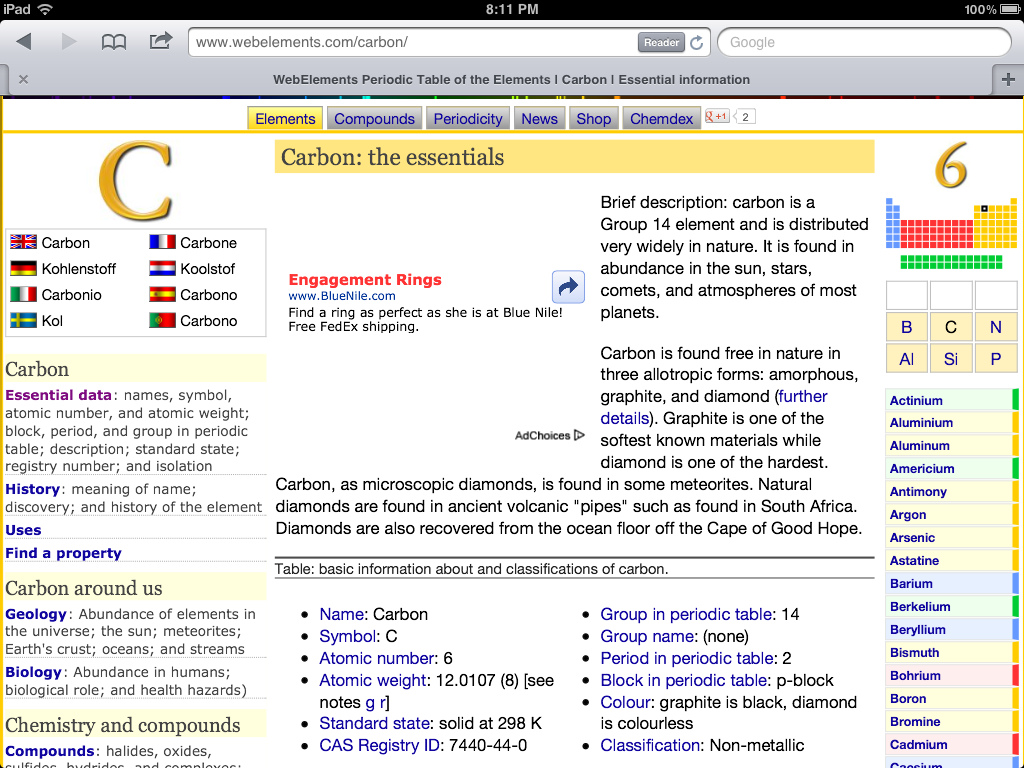
Task: Click the British flag next to Carbon
Action: click(x=24, y=242)
